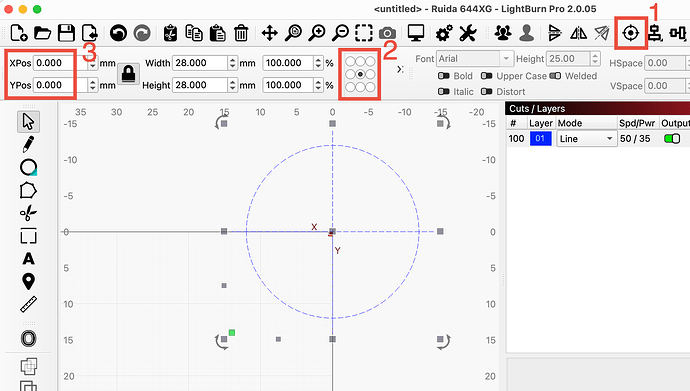
Task: Open Settings with the gears icon
Action: click(444, 33)
